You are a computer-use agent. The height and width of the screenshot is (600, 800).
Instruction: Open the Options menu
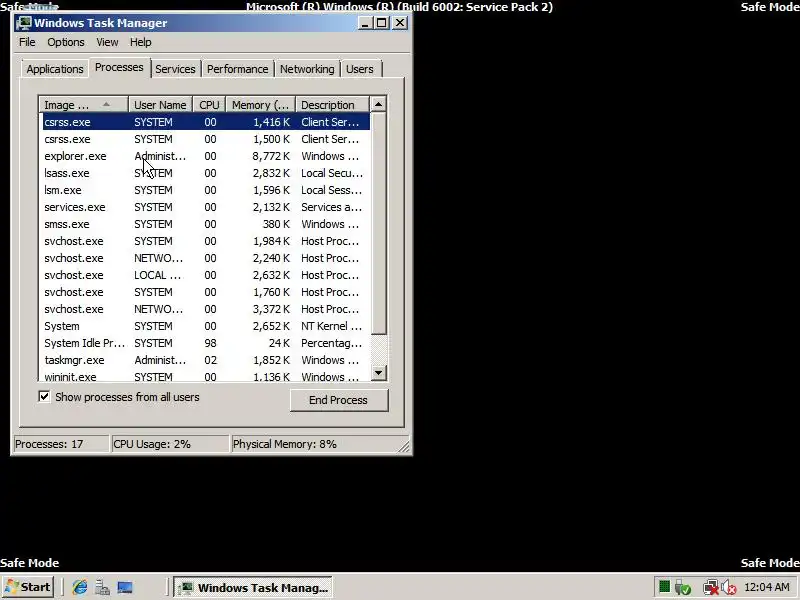[x=66, y=42]
